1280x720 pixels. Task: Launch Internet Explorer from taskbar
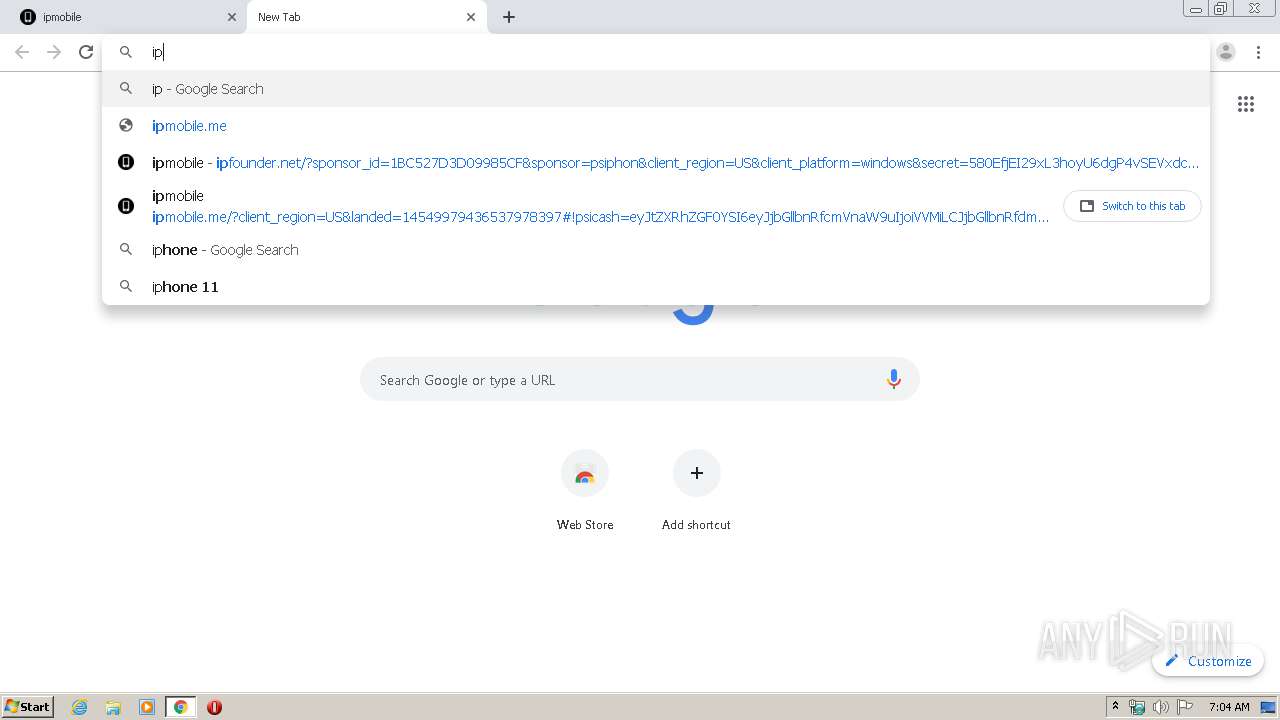click(80, 707)
